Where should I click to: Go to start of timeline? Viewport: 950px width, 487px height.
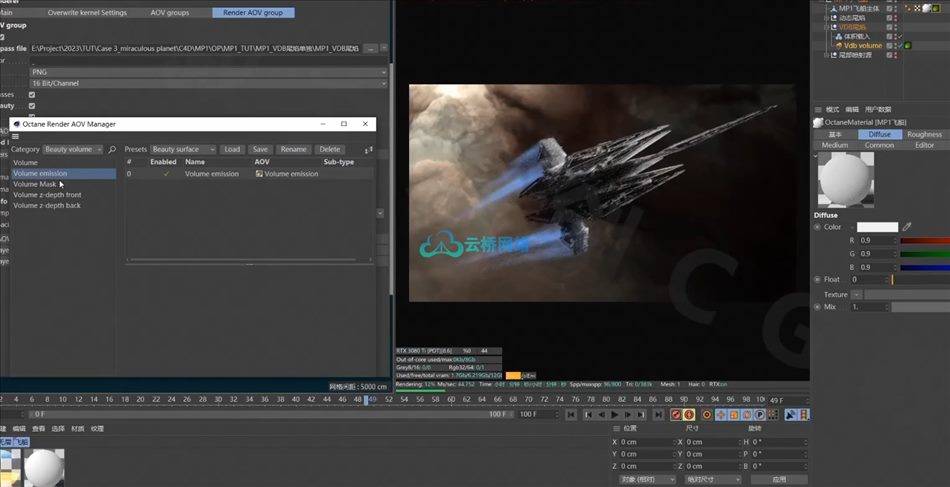(571, 414)
